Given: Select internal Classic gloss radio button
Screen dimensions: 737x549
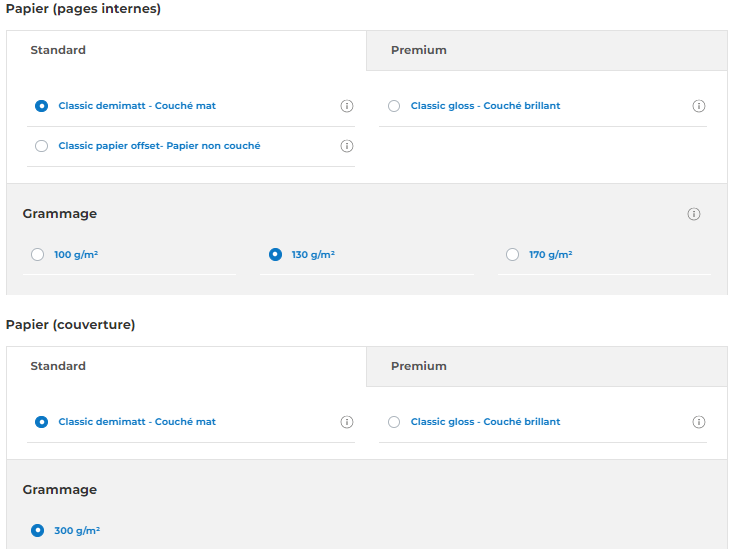Looking at the screenshot, I should [394, 106].
